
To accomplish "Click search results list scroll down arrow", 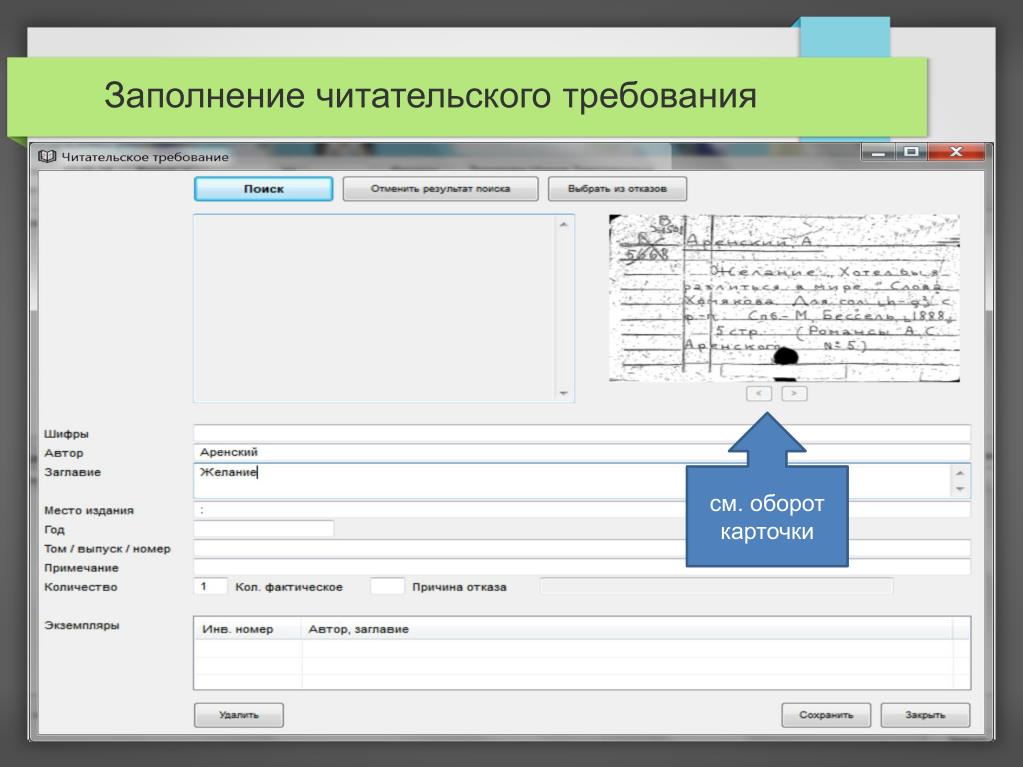I will [564, 393].
